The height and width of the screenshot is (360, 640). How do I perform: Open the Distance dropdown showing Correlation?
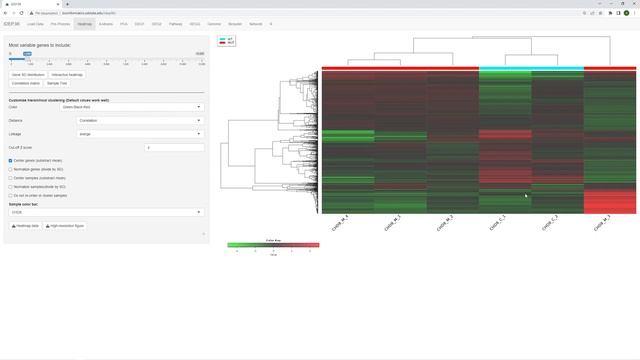click(x=140, y=120)
